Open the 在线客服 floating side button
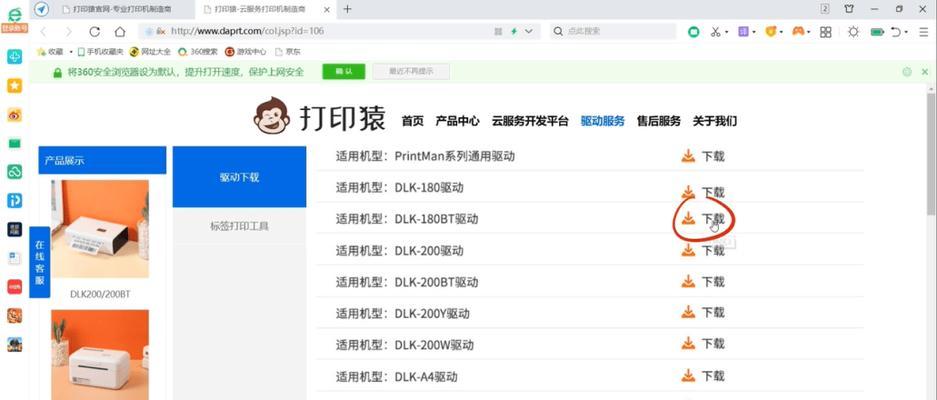The width and height of the screenshot is (937, 400). (39, 262)
